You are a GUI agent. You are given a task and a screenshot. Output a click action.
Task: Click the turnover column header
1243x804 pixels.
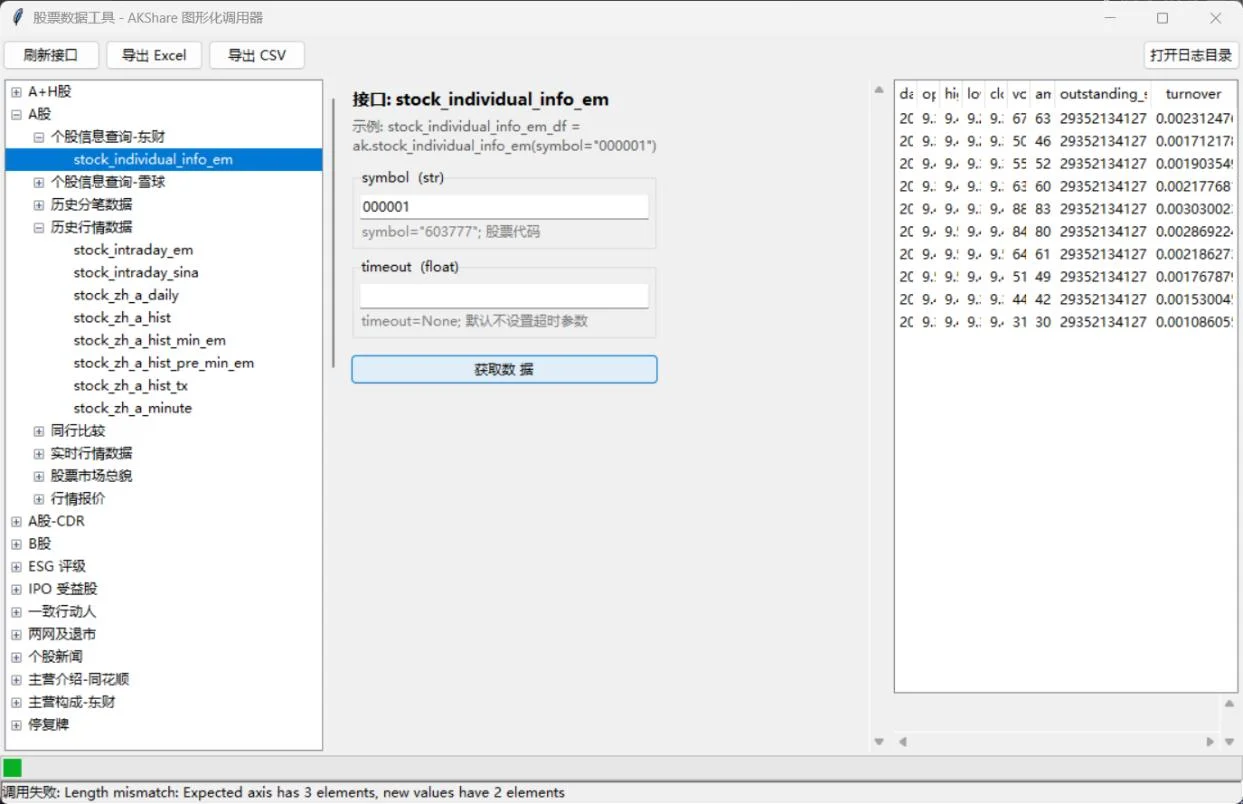[x=1193, y=94]
